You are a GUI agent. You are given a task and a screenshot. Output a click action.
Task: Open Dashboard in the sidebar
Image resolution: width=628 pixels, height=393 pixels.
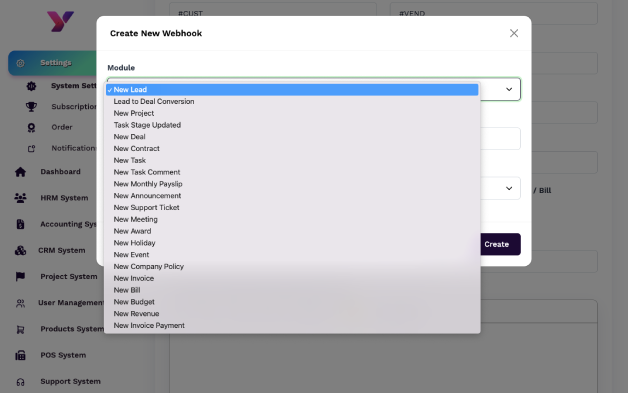coord(60,171)
